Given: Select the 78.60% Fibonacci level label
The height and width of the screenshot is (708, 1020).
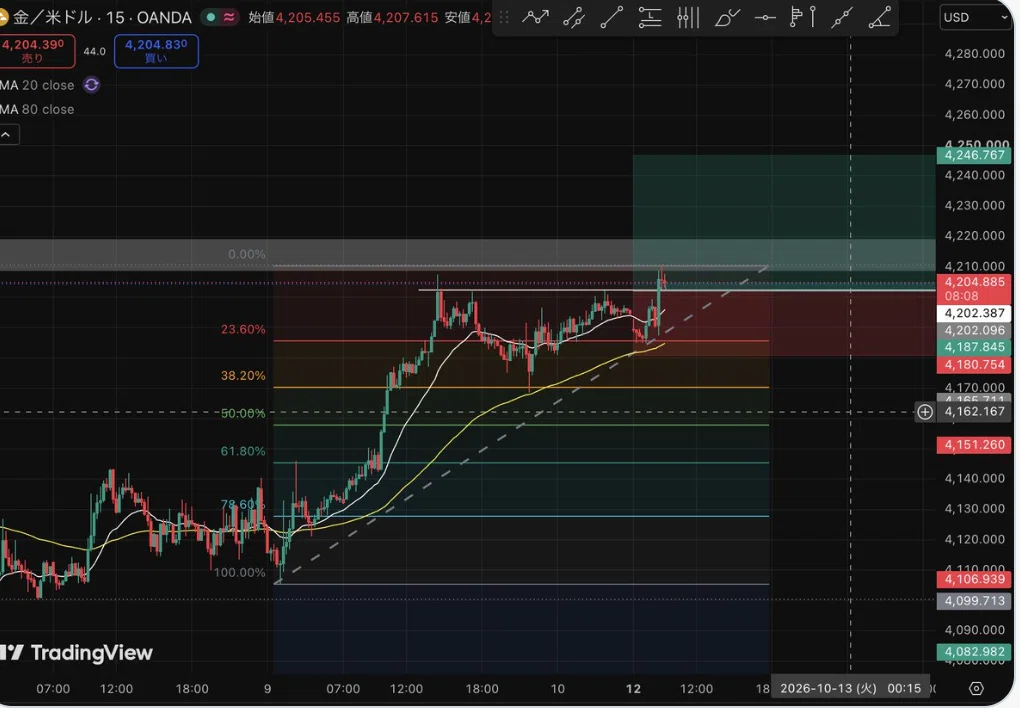Looking at the screenshot, I should 243,504.
